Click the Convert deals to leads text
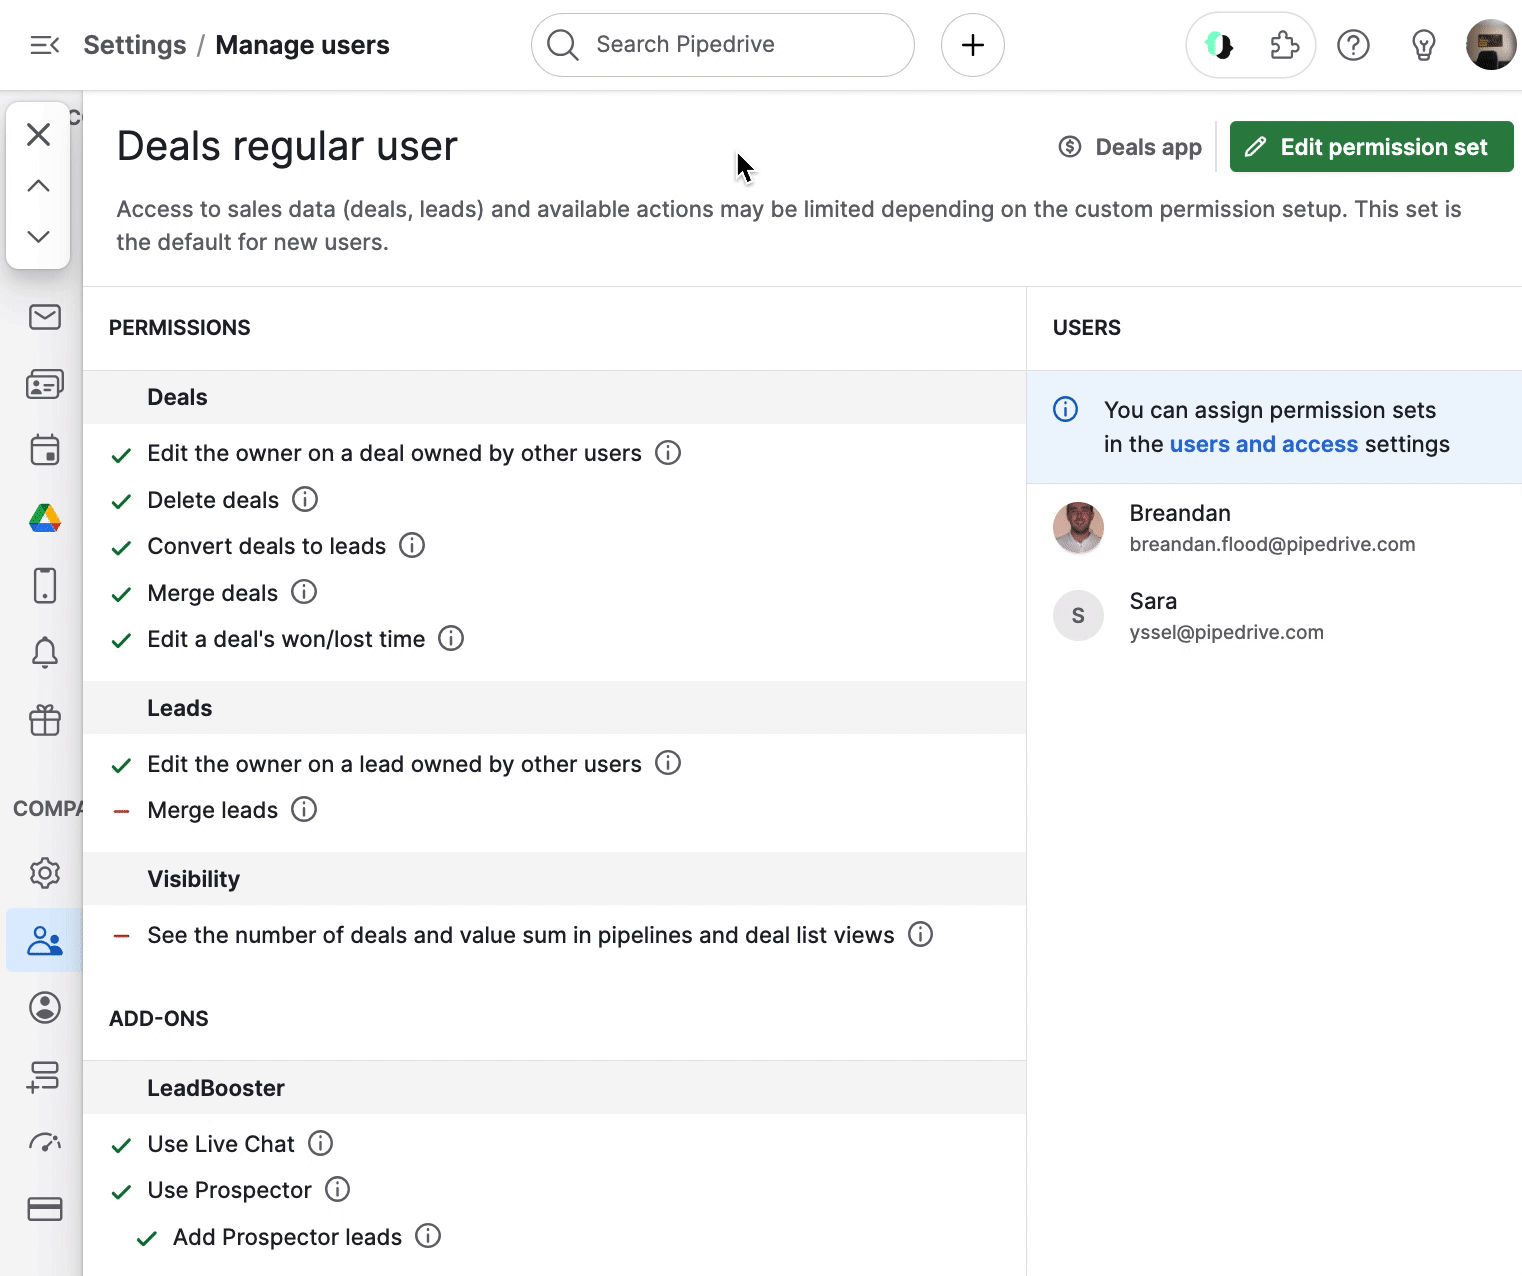The width and height of the screenshot is (1522, 1276). pyautogui.click(x=266, y=546)
